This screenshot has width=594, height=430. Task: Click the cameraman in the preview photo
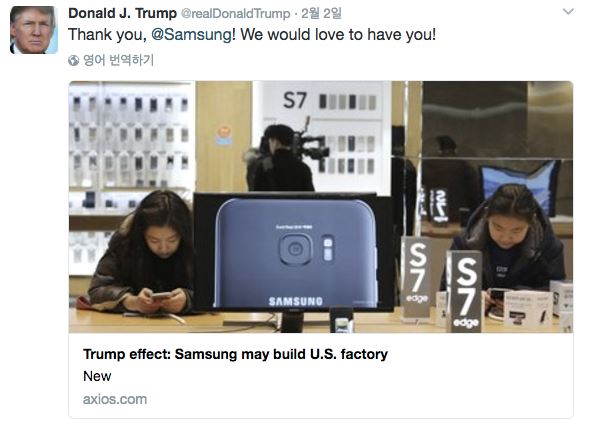pyautogui.click(x=284, y=158)
